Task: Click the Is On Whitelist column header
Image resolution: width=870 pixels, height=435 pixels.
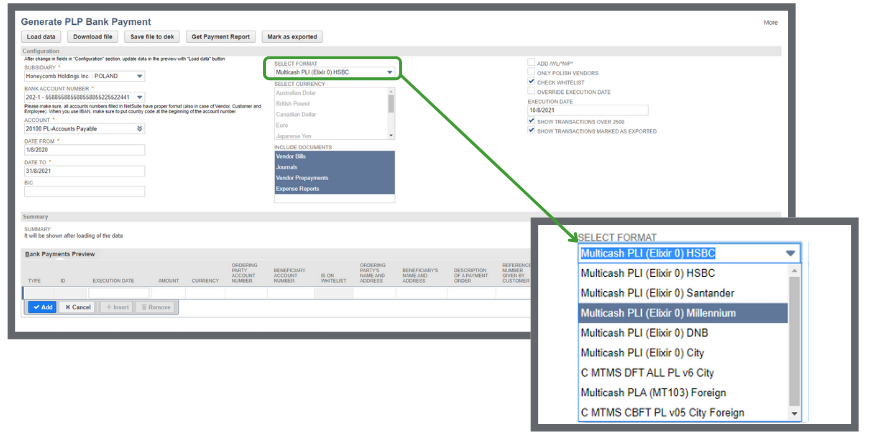Action: coord(333,278)
